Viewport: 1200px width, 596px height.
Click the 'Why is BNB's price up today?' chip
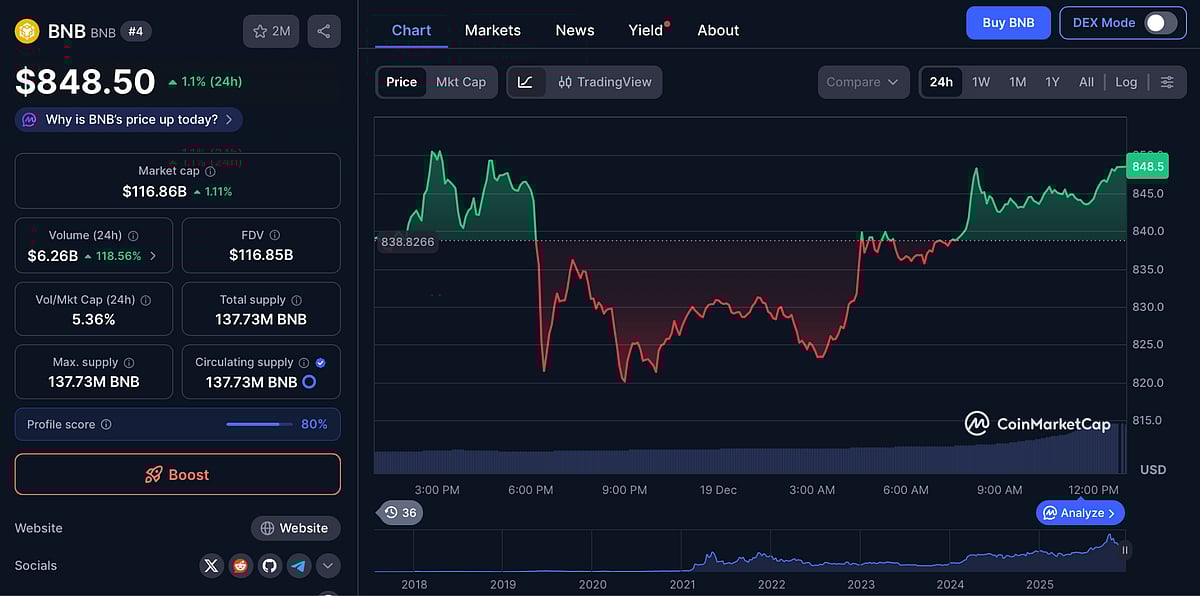pos(127,119)
